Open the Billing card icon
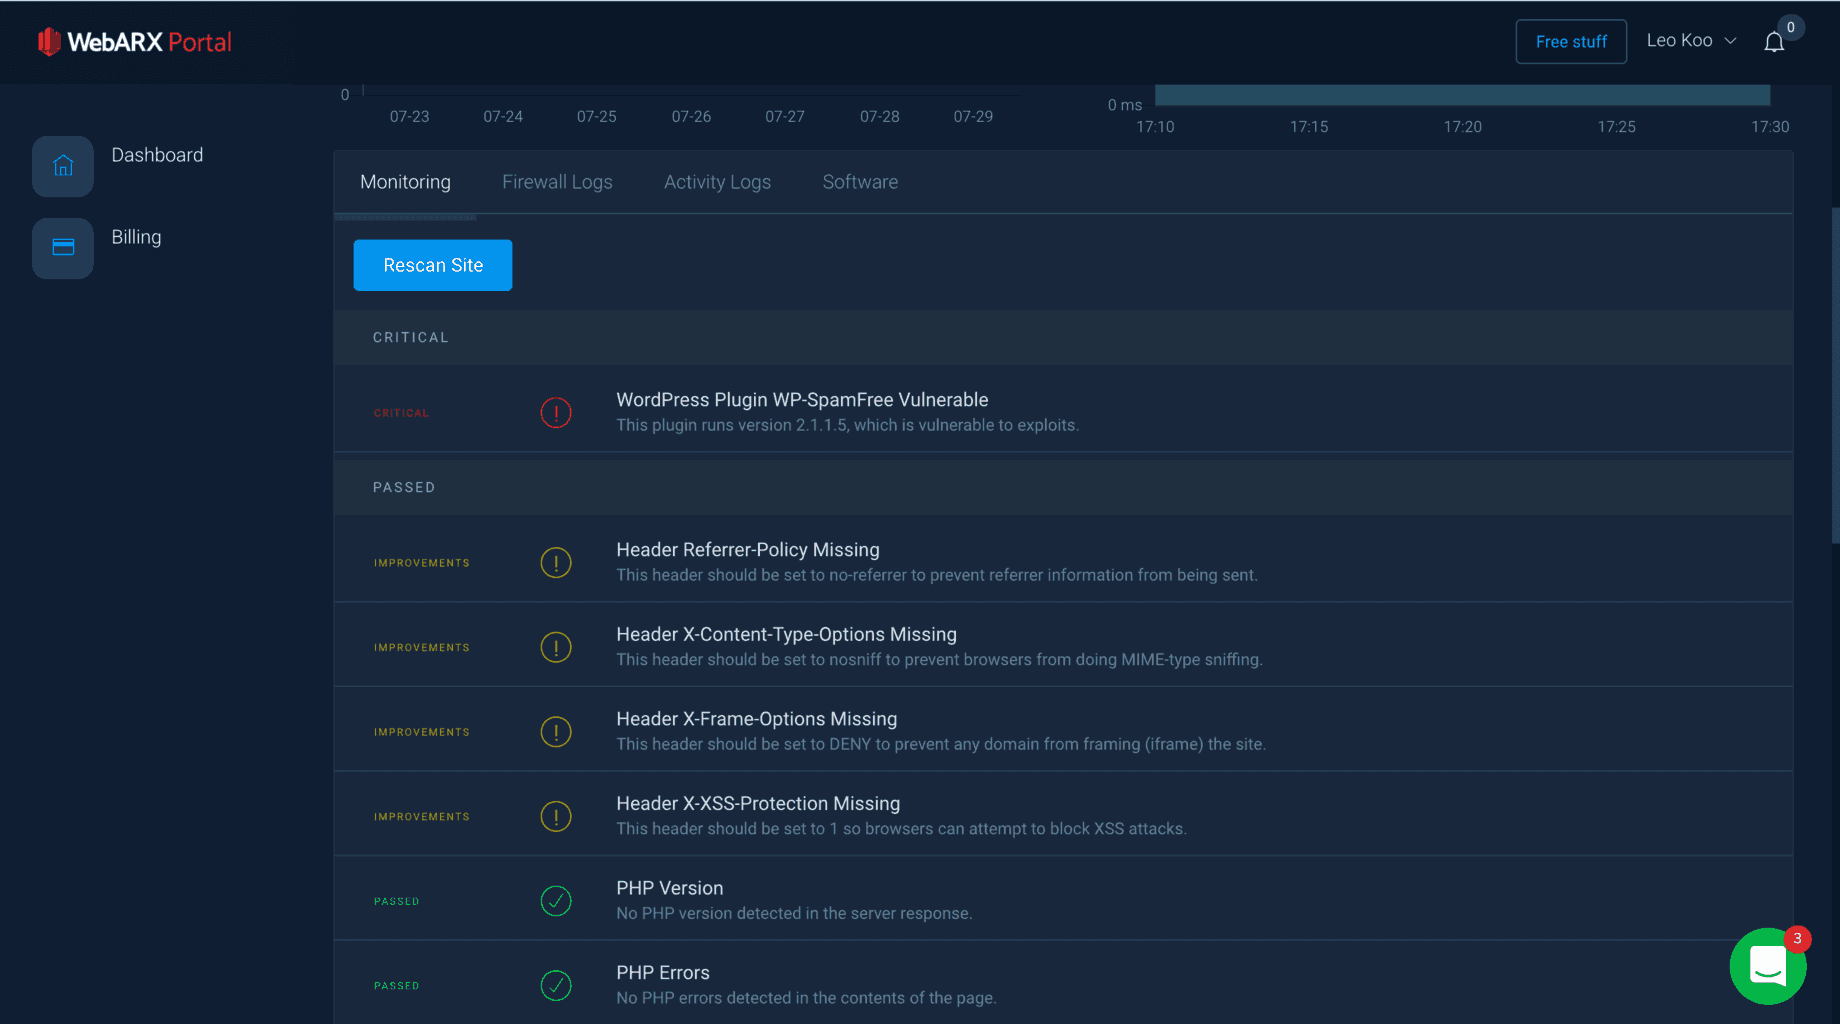Screen dimensions: 1840x1024 [x=63, y=248]
